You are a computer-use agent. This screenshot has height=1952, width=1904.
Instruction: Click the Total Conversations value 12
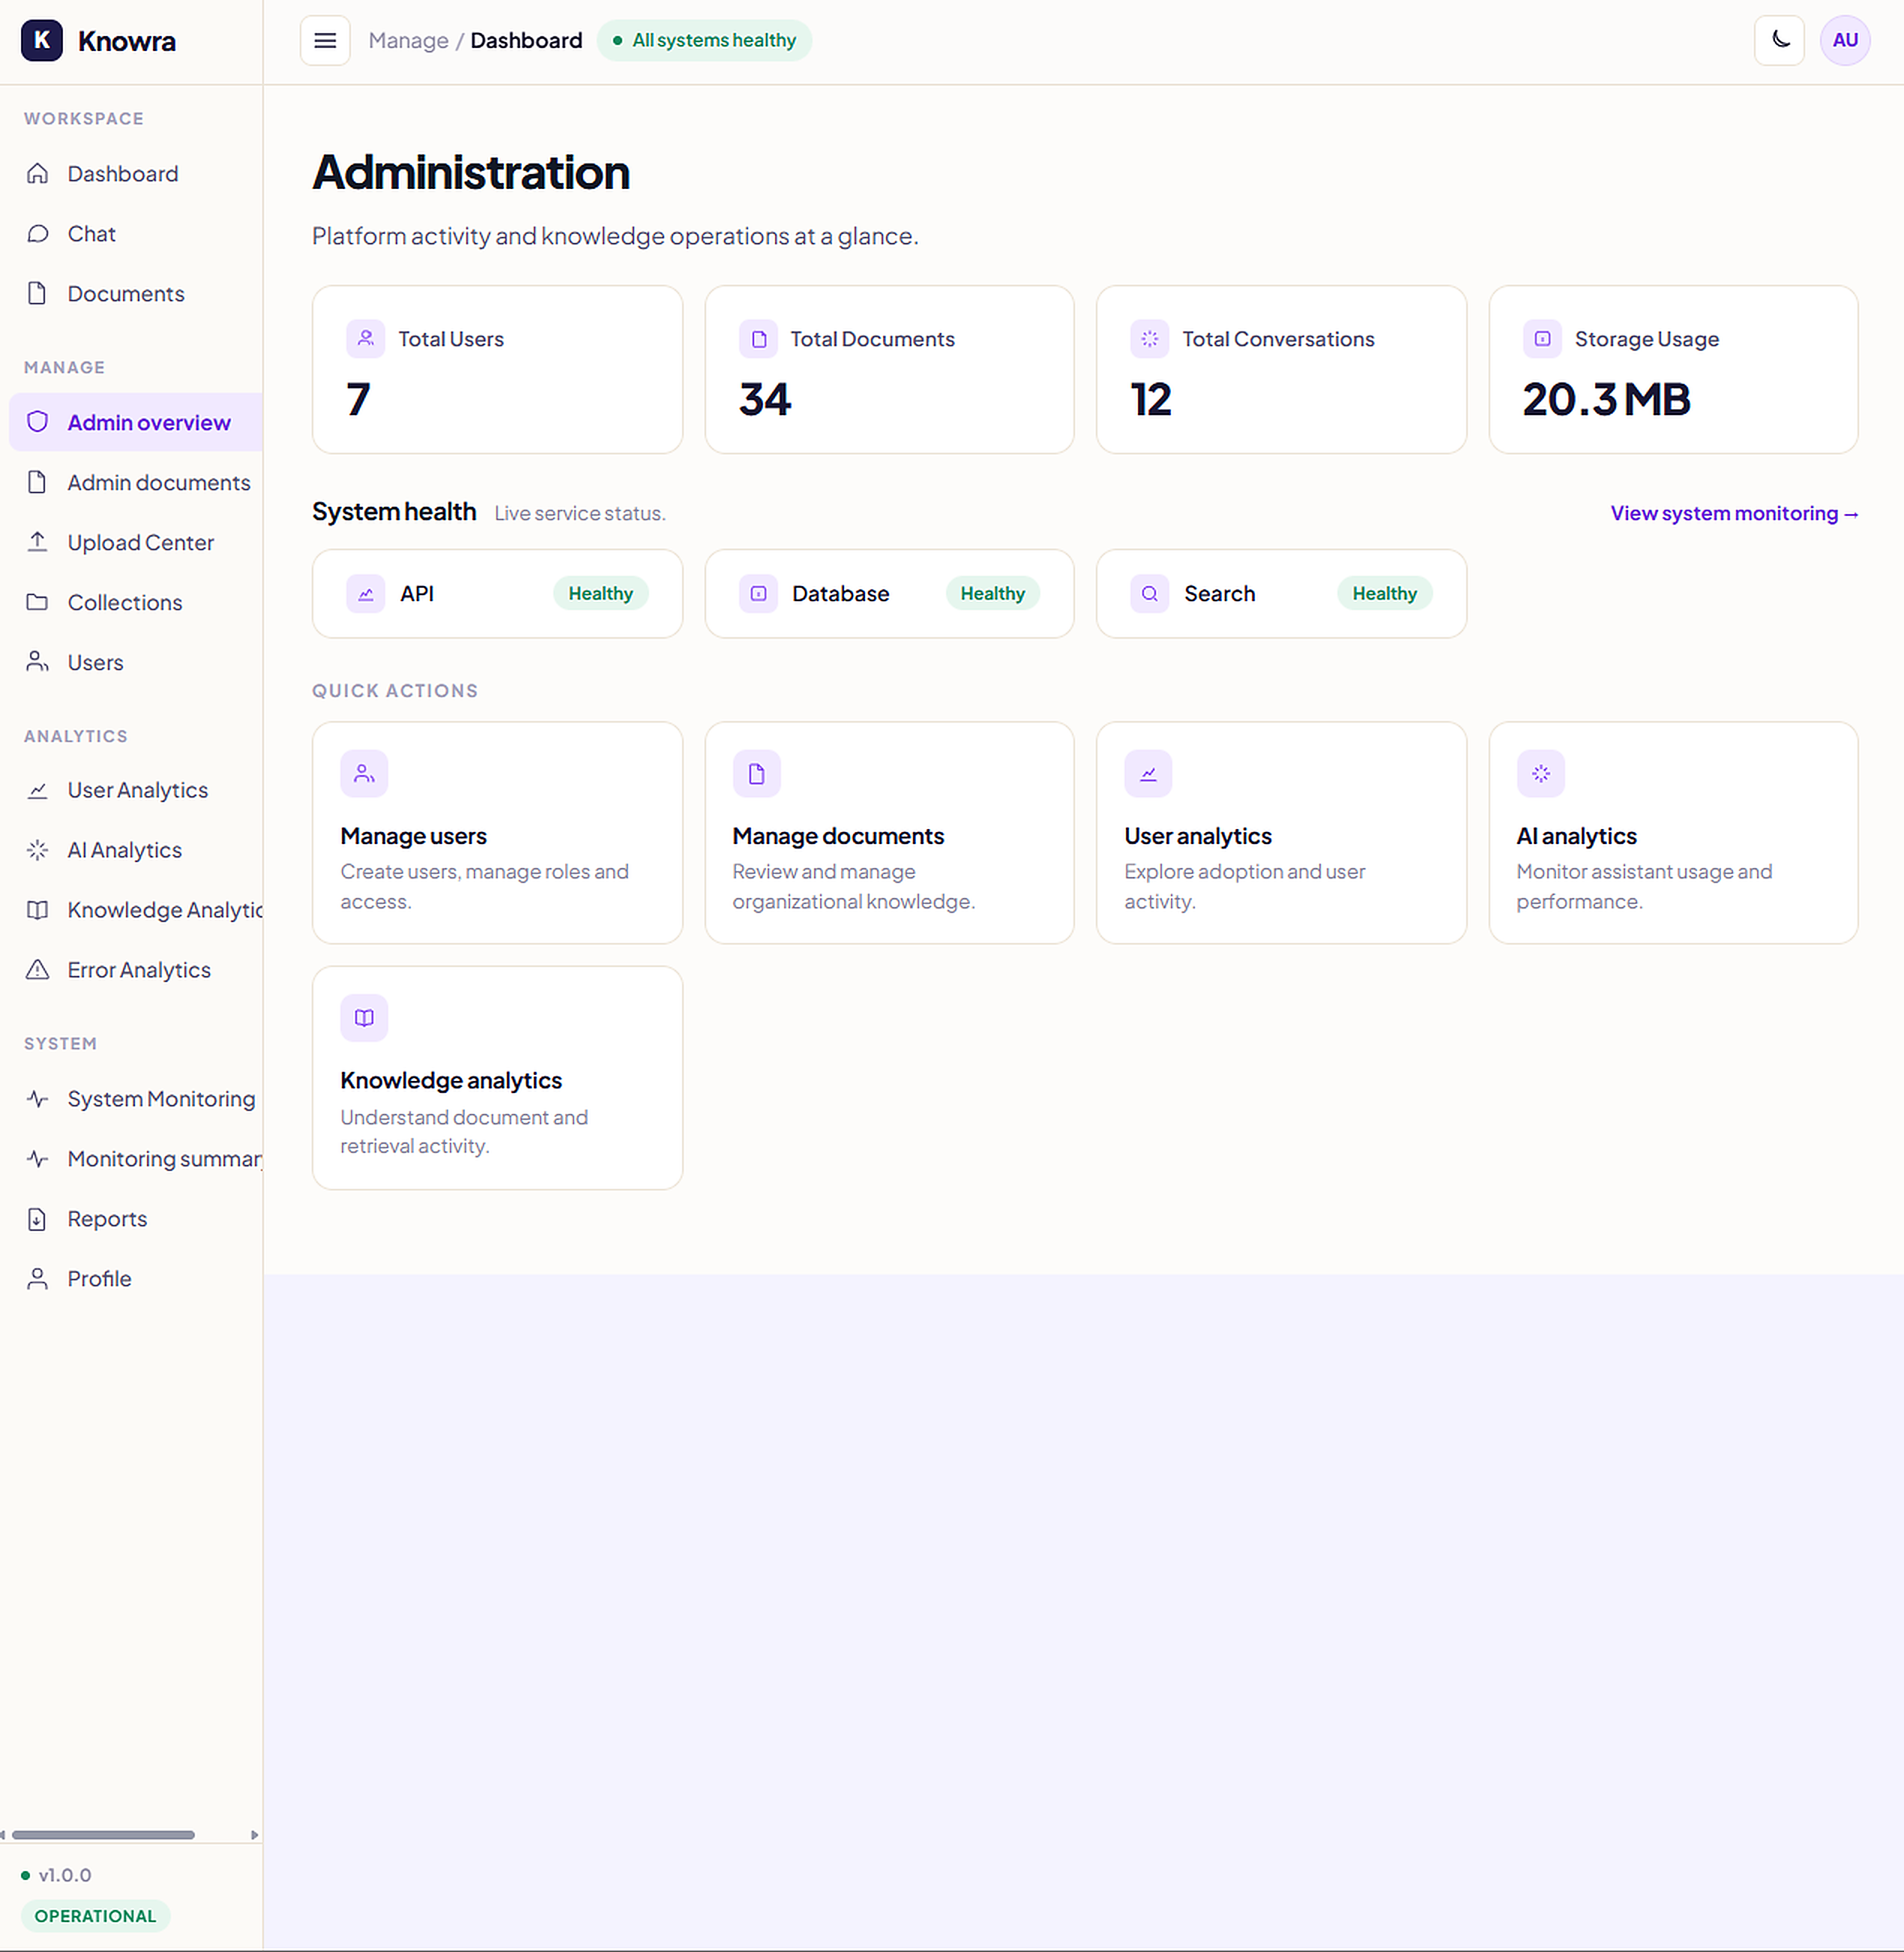1150,399
